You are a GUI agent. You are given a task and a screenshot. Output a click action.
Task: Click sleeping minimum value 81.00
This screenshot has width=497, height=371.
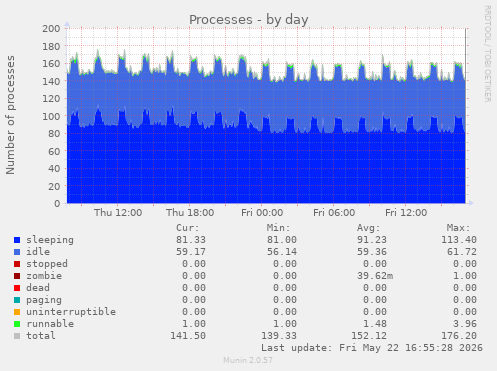(282, 240)
